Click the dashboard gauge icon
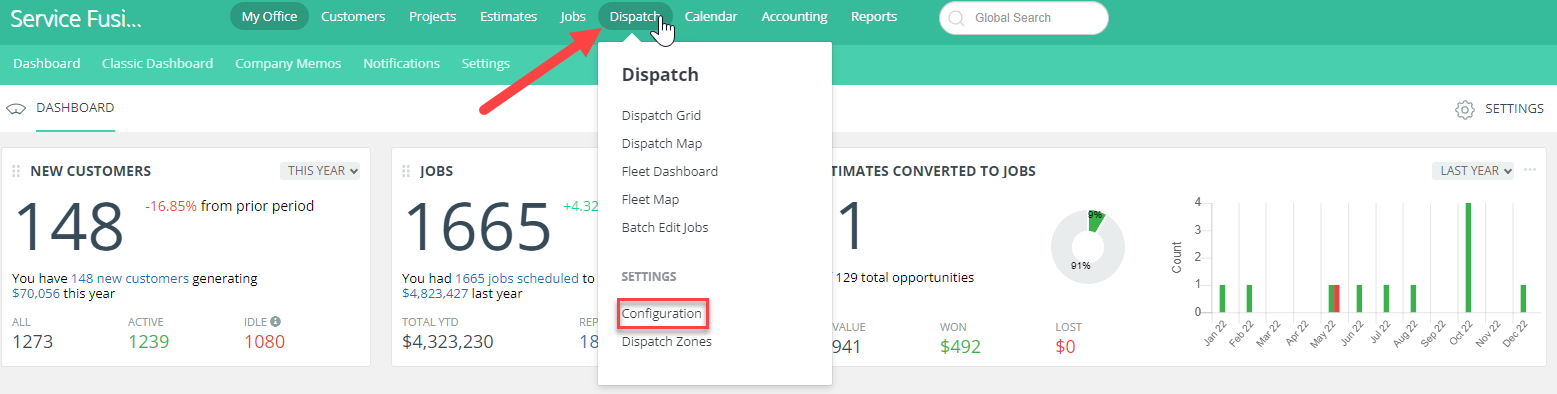The height and width of the screenshot is (394, 1557). click(15, 109)
